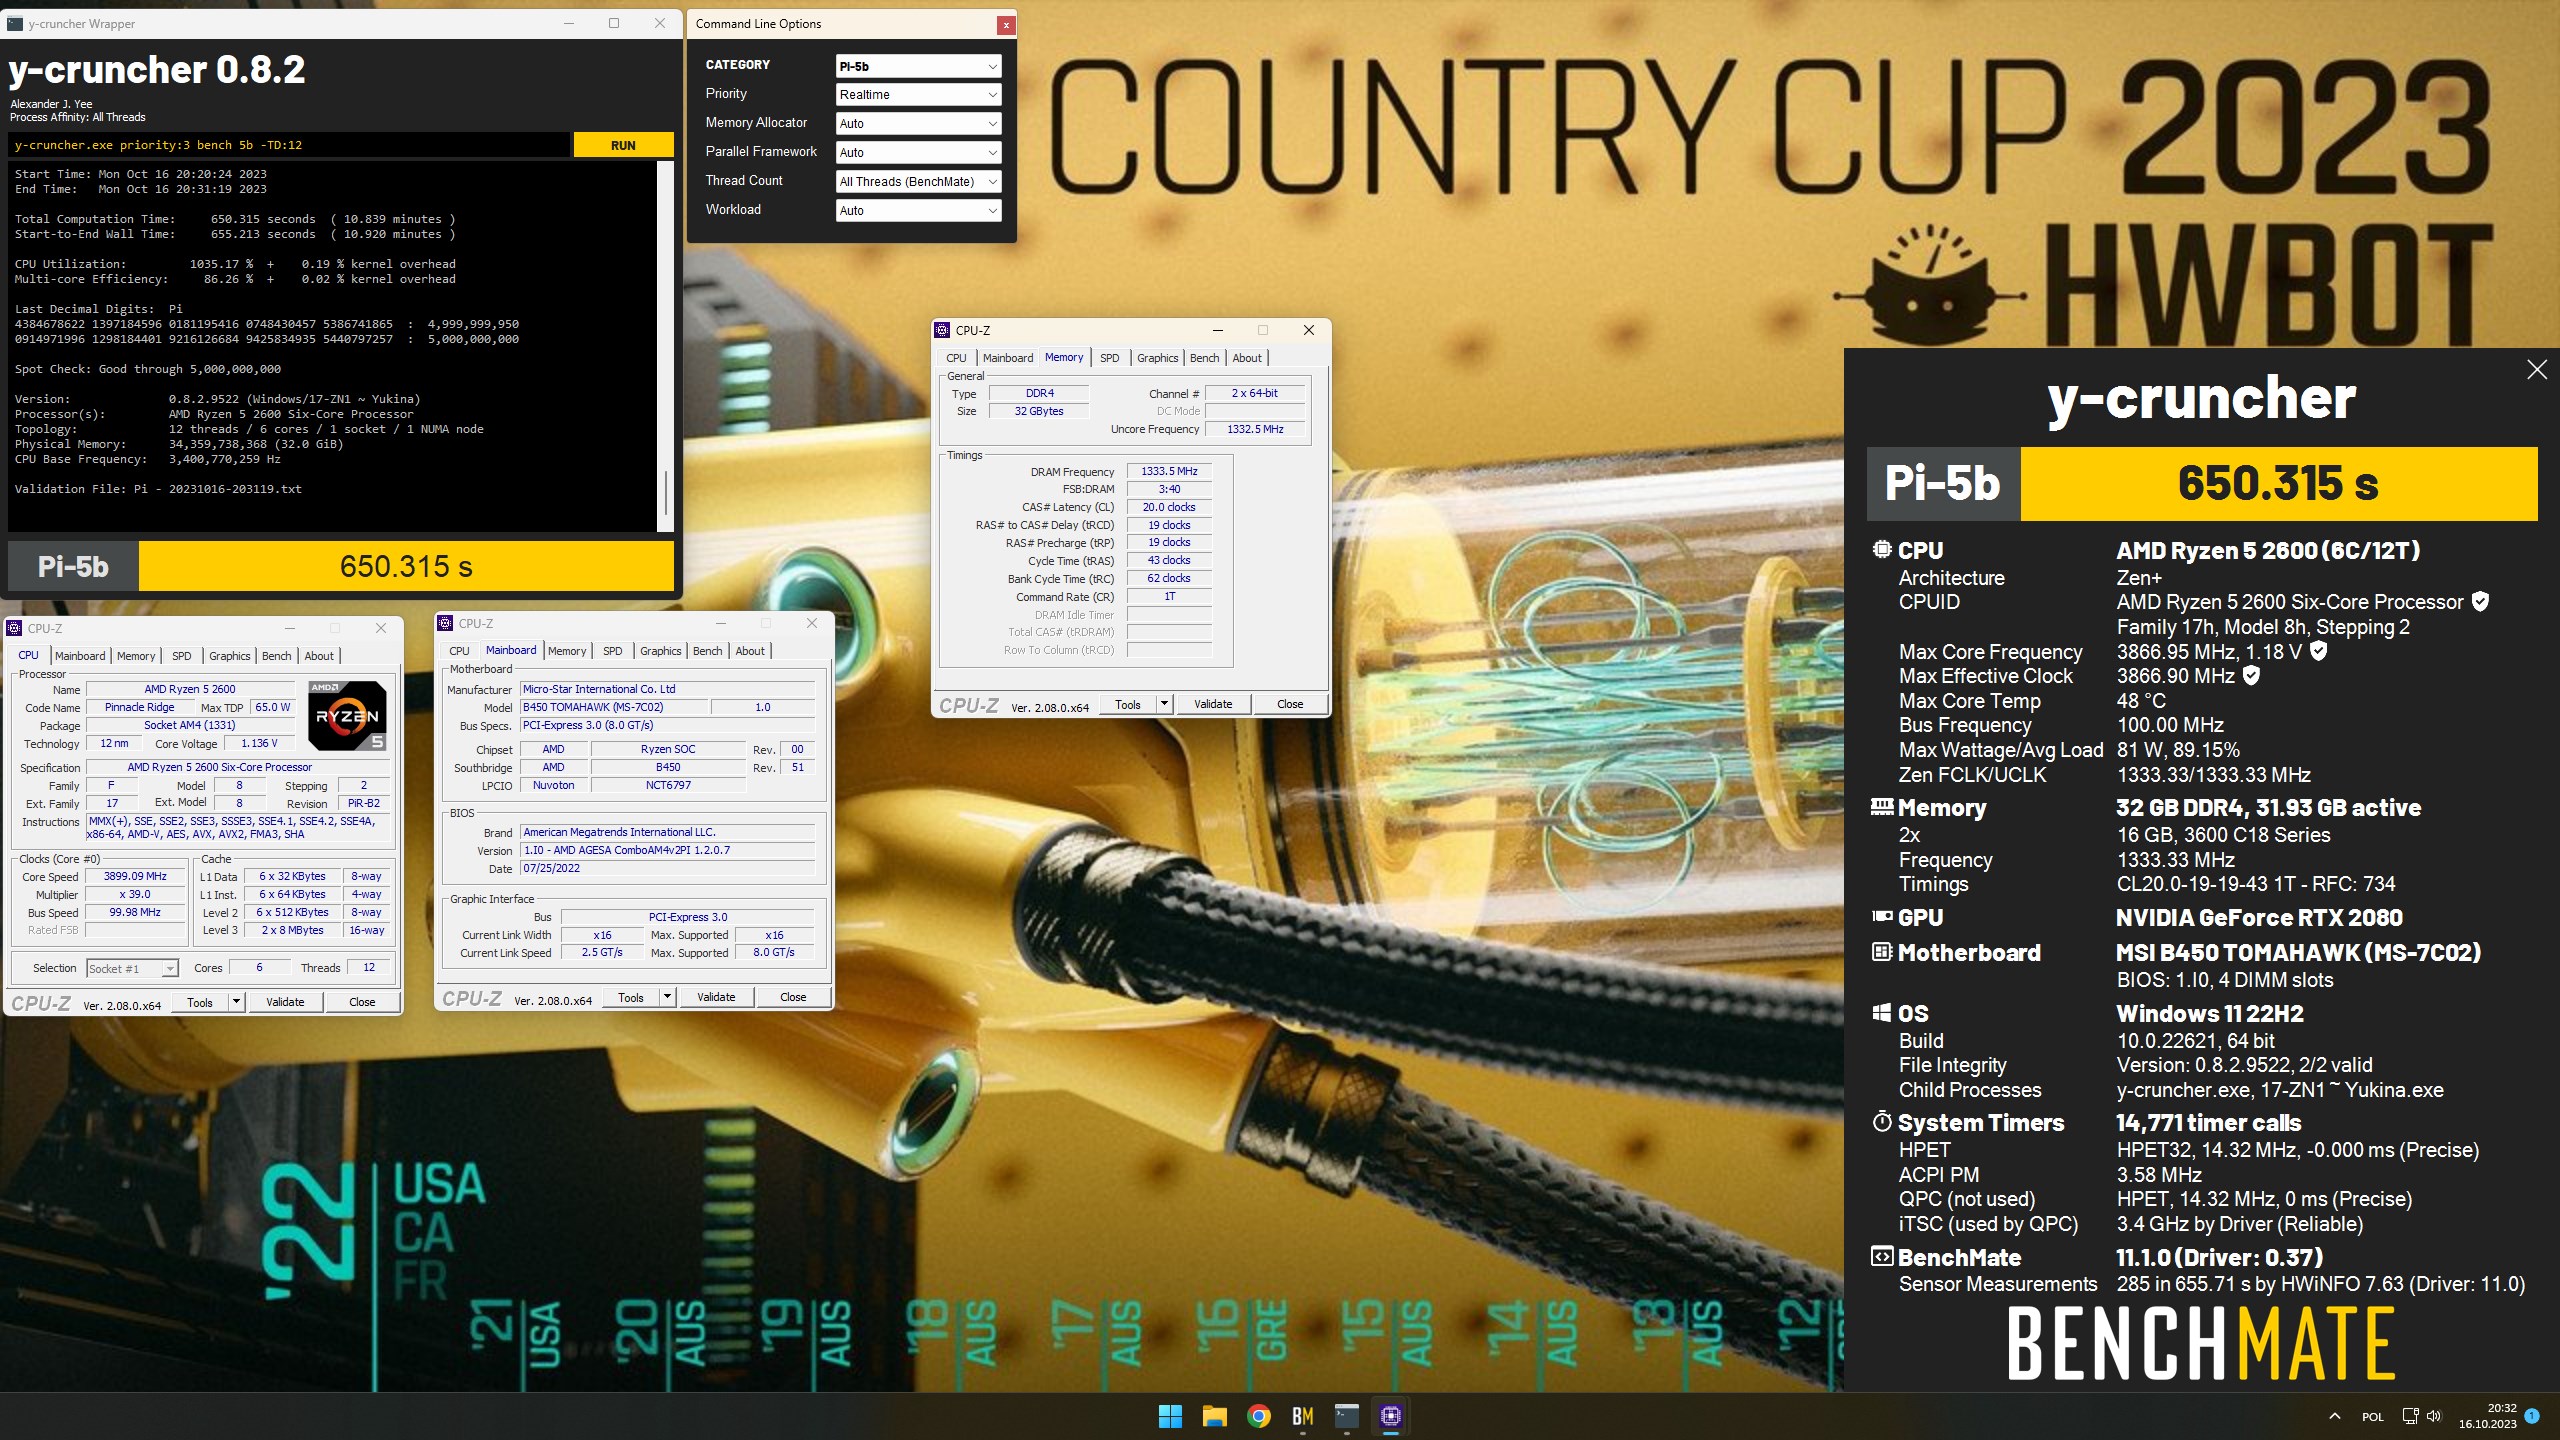
Task: Expand Tools arrow in CPU-Z Memory window
Action: point(1164,704)
